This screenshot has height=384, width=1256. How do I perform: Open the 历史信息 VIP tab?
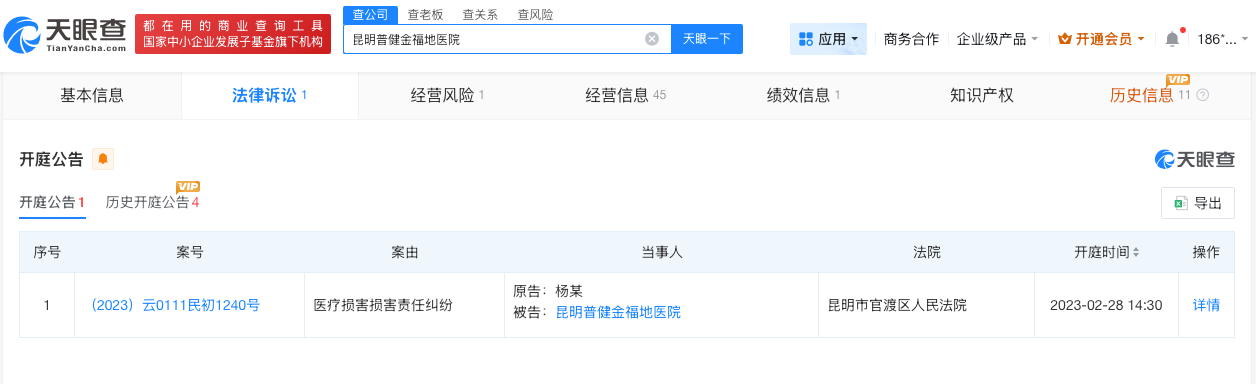[x=1159, y=96]
